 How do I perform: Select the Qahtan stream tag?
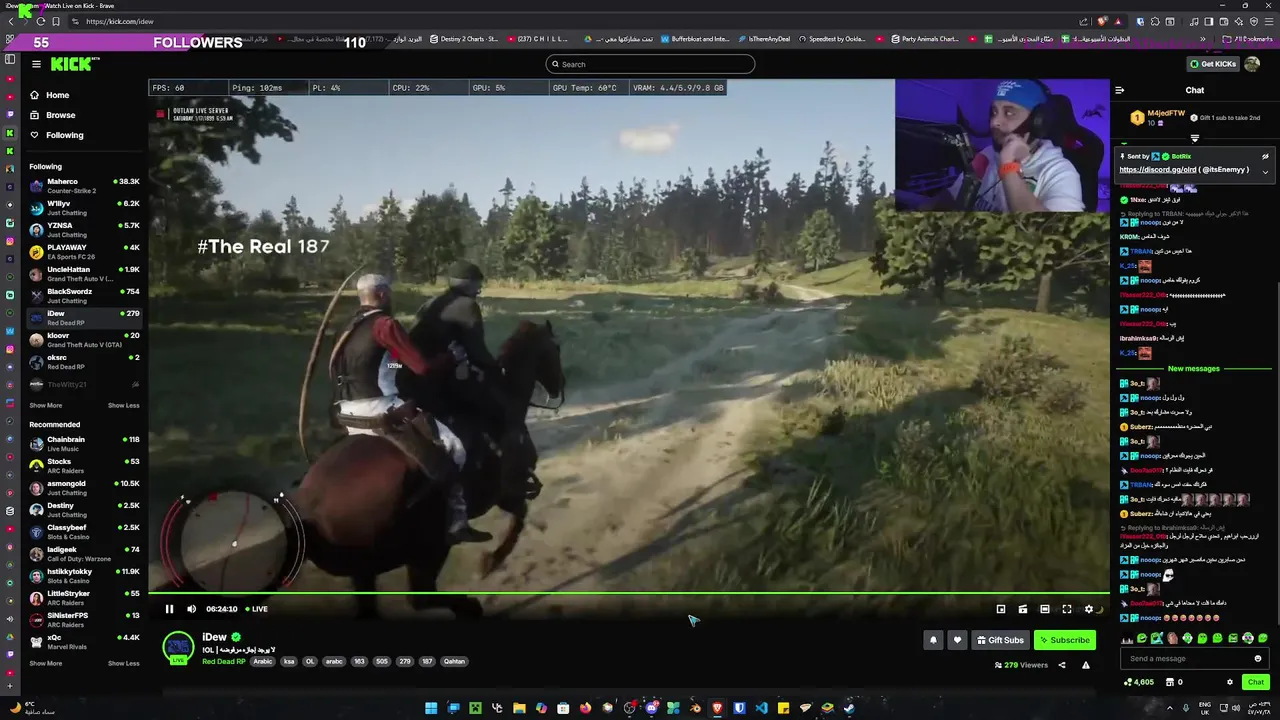[x=454, y=661]
